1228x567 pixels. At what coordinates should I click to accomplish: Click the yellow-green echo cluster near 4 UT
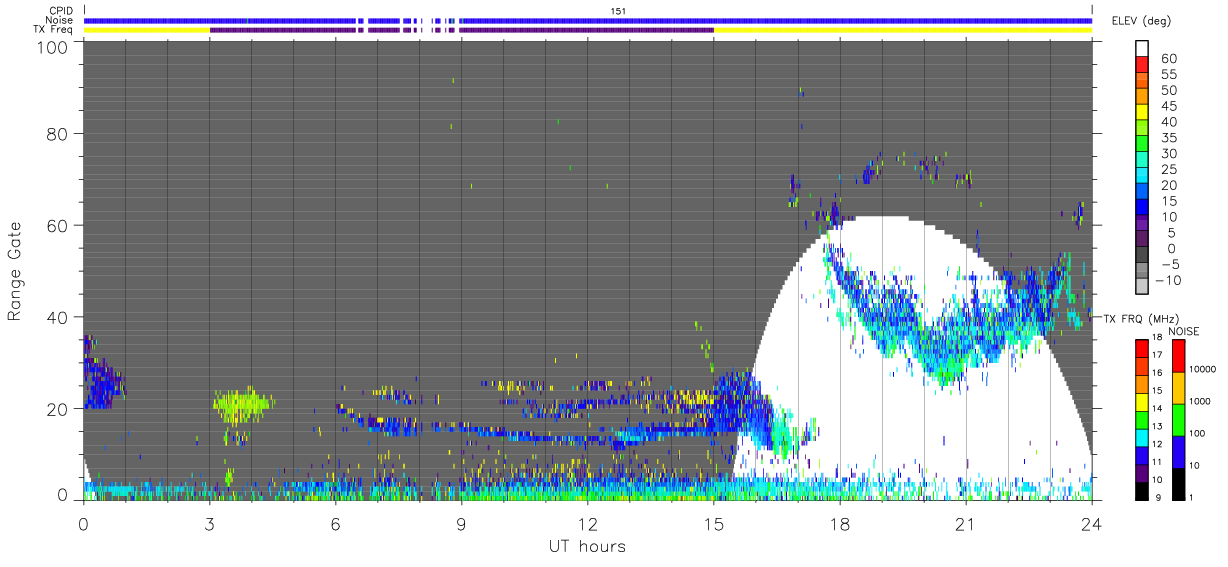243,405
